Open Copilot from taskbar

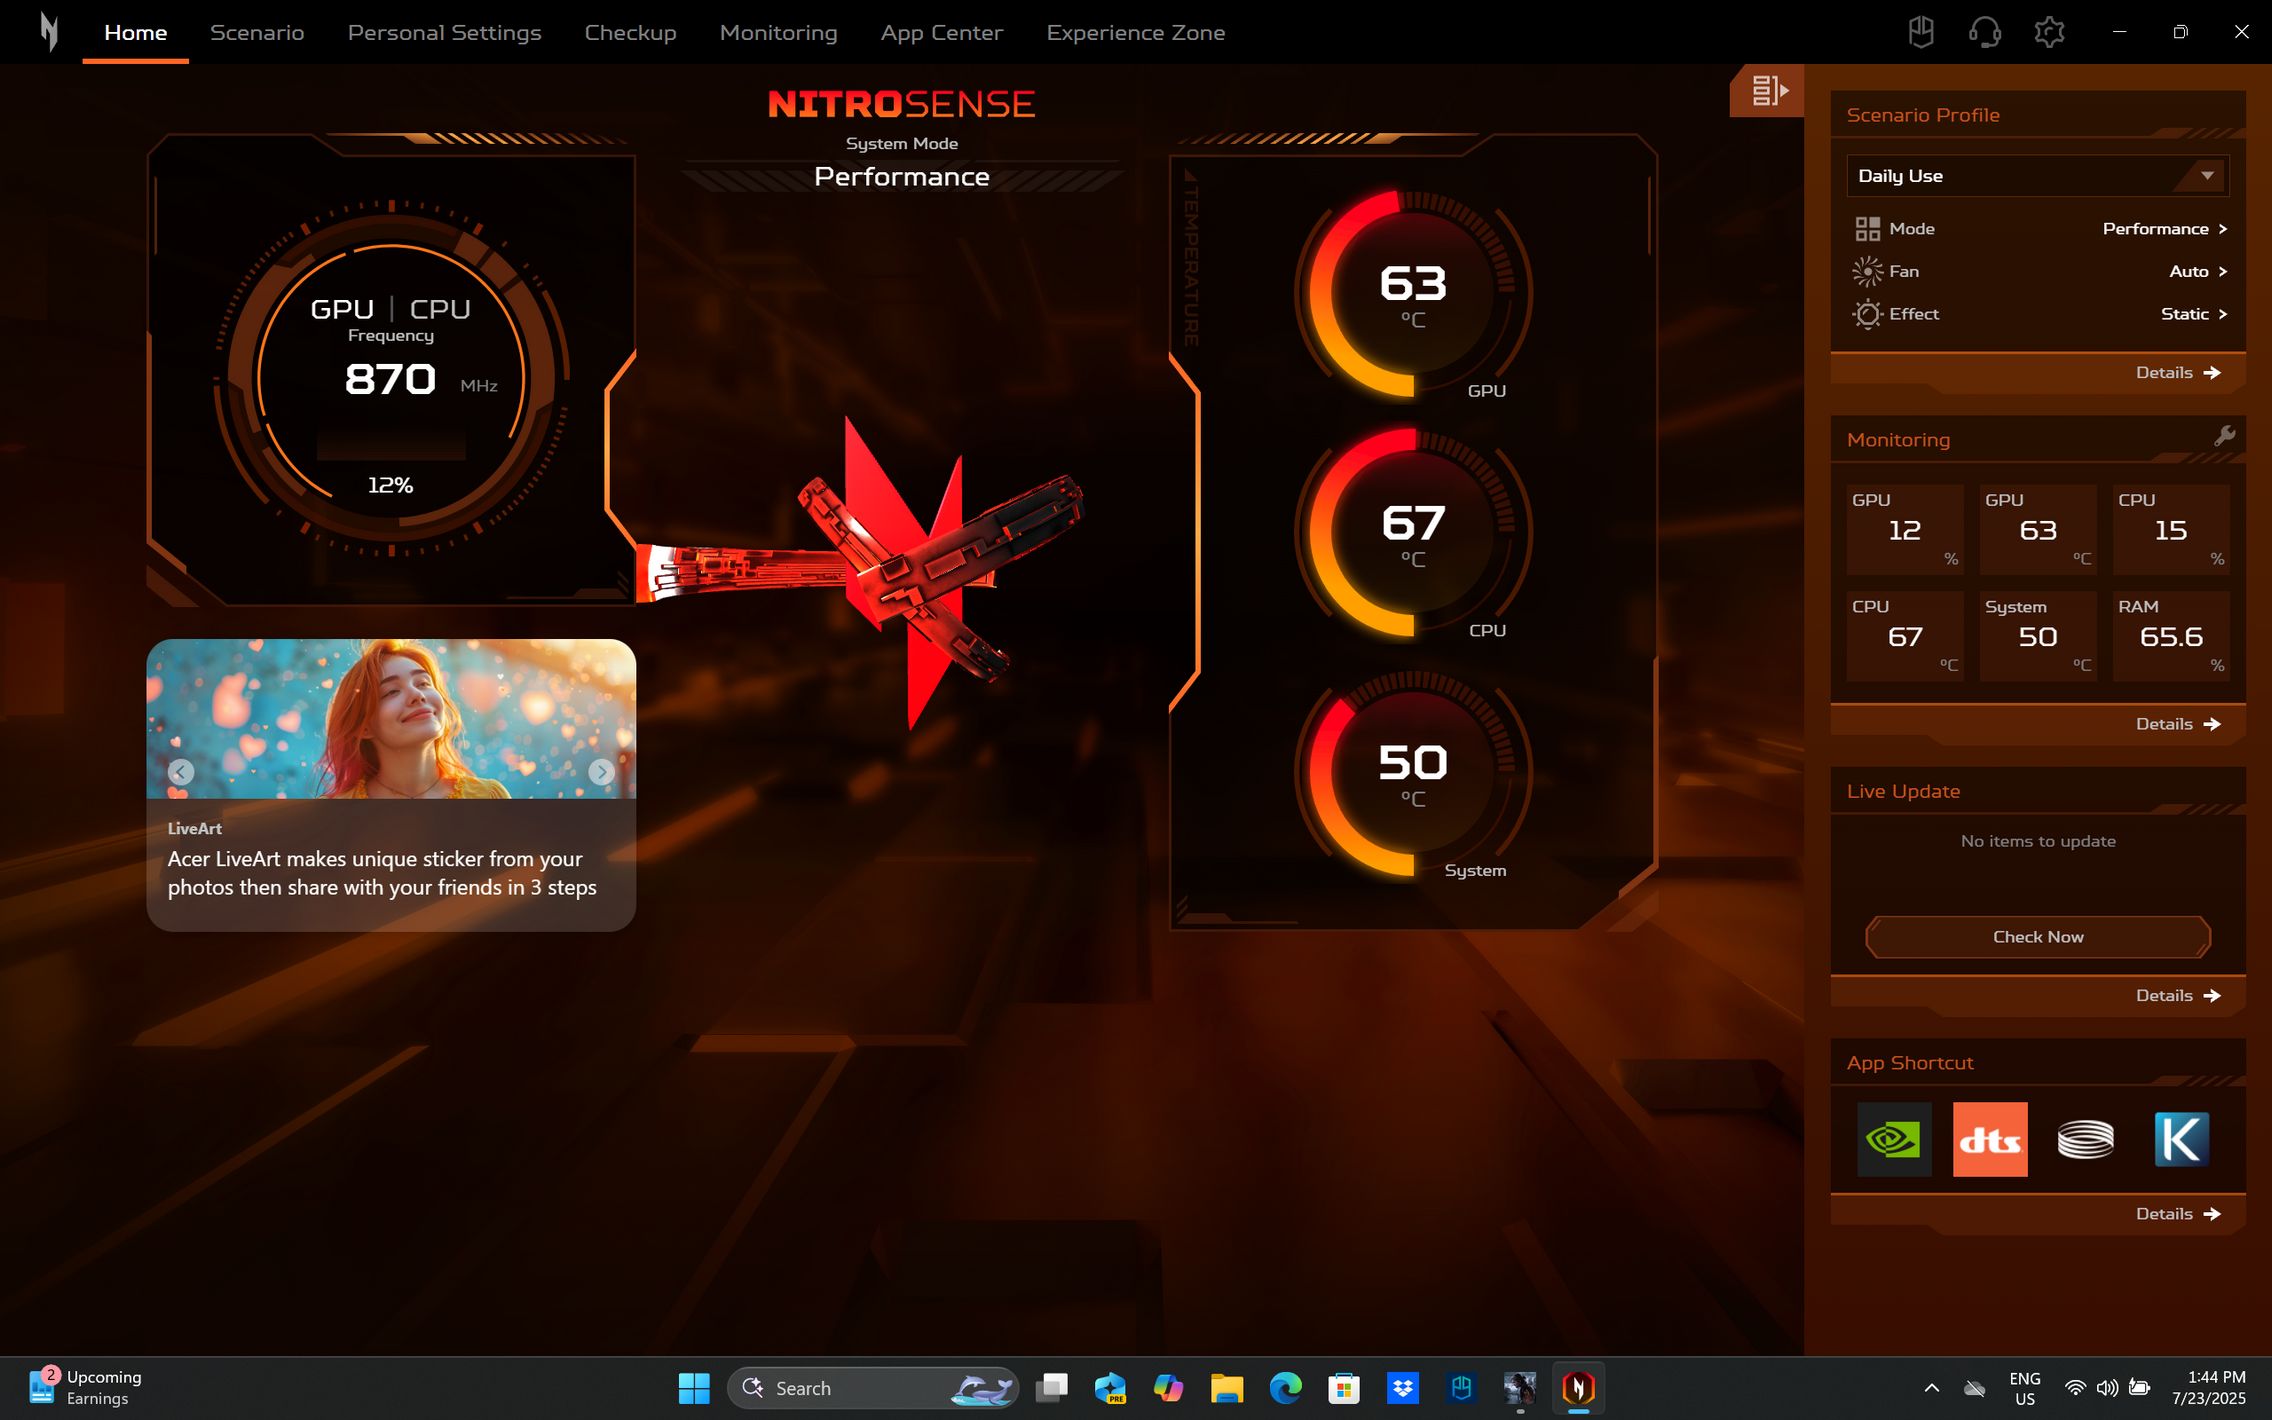pos(1168,1388)
